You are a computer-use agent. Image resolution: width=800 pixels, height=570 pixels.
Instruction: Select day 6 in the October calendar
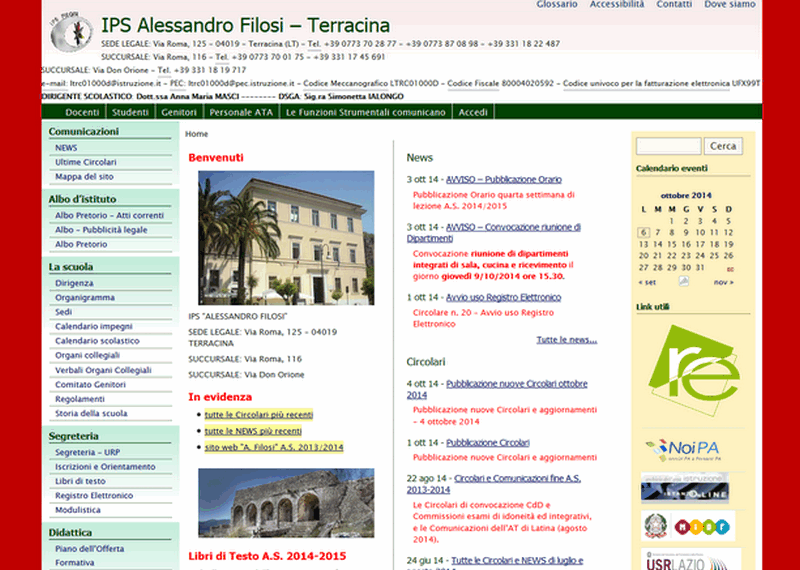point(643,232)
